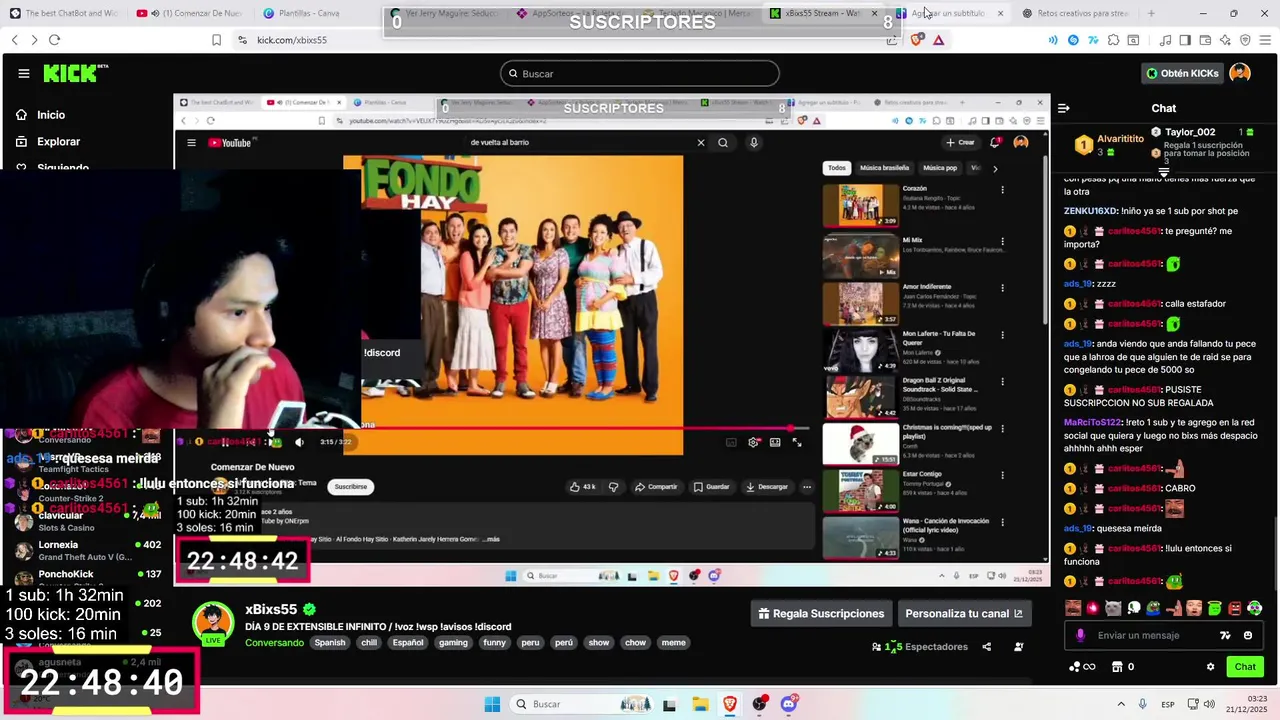Open the Brave VPN shield icon
This screenshot has width=1280, height=720.
coord(1245,40)
